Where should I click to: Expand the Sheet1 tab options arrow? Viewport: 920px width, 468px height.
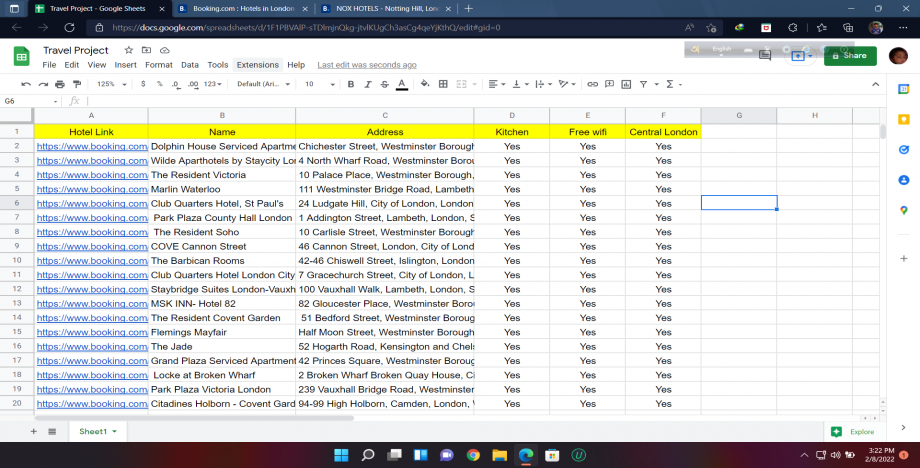pos(114,431)
